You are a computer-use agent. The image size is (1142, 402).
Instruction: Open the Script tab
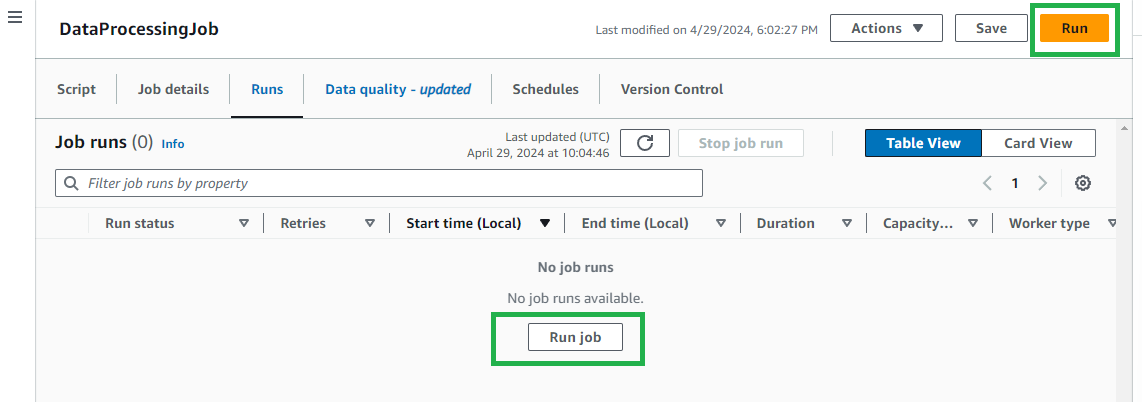point(77,89)
